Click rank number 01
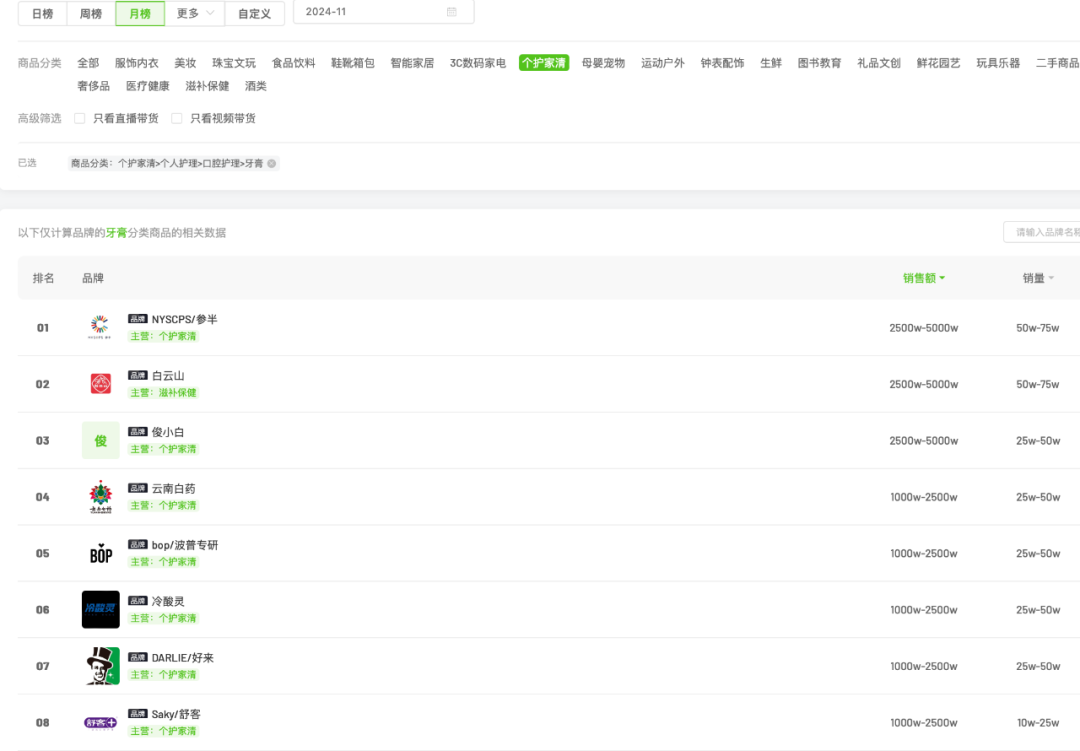Viewport: 1080px width, 751px height. coord(43,328)
